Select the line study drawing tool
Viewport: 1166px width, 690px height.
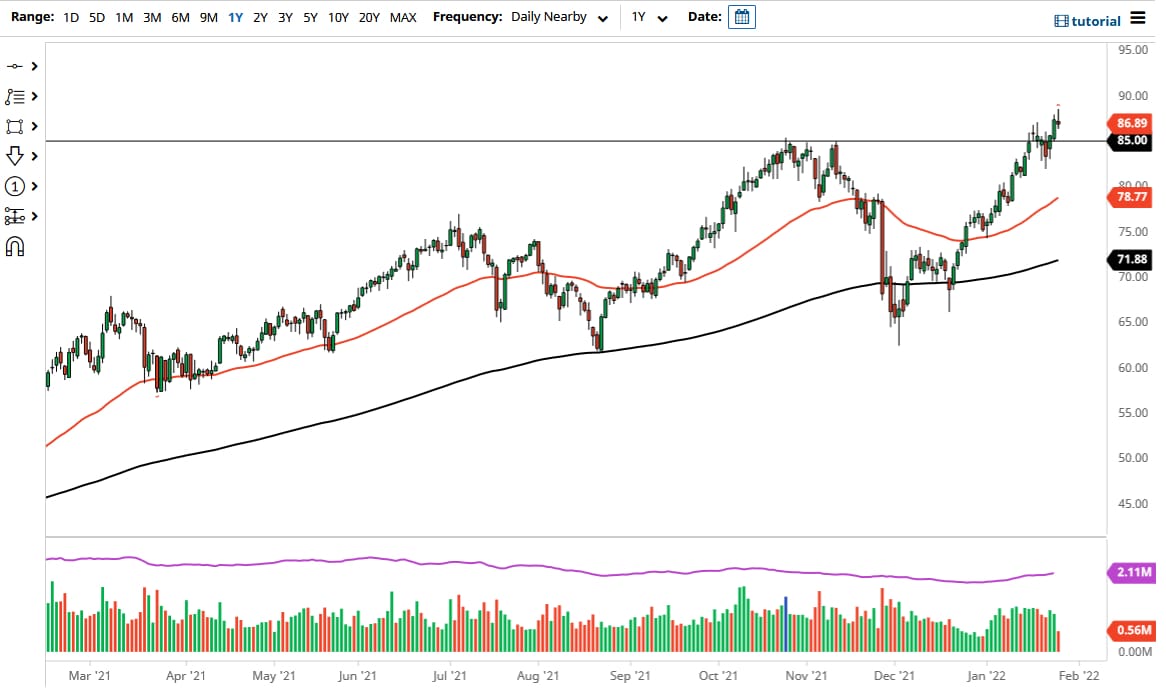14,66
